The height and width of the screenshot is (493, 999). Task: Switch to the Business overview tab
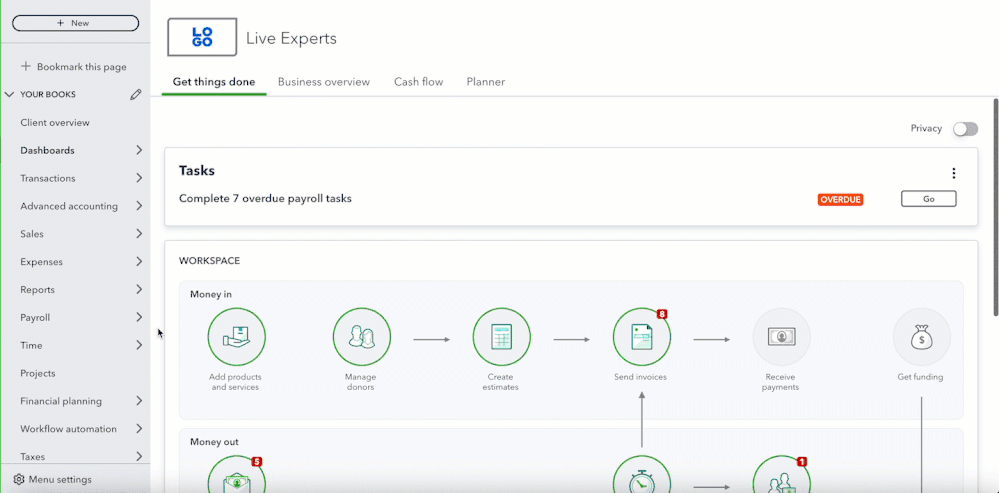[324, 82]
